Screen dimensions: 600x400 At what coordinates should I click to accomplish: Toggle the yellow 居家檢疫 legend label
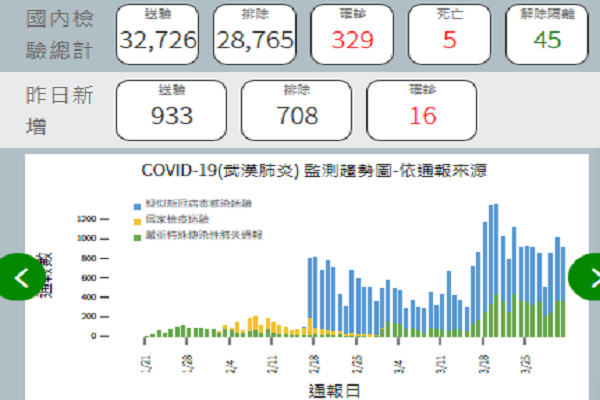click(x=177, y=219)
